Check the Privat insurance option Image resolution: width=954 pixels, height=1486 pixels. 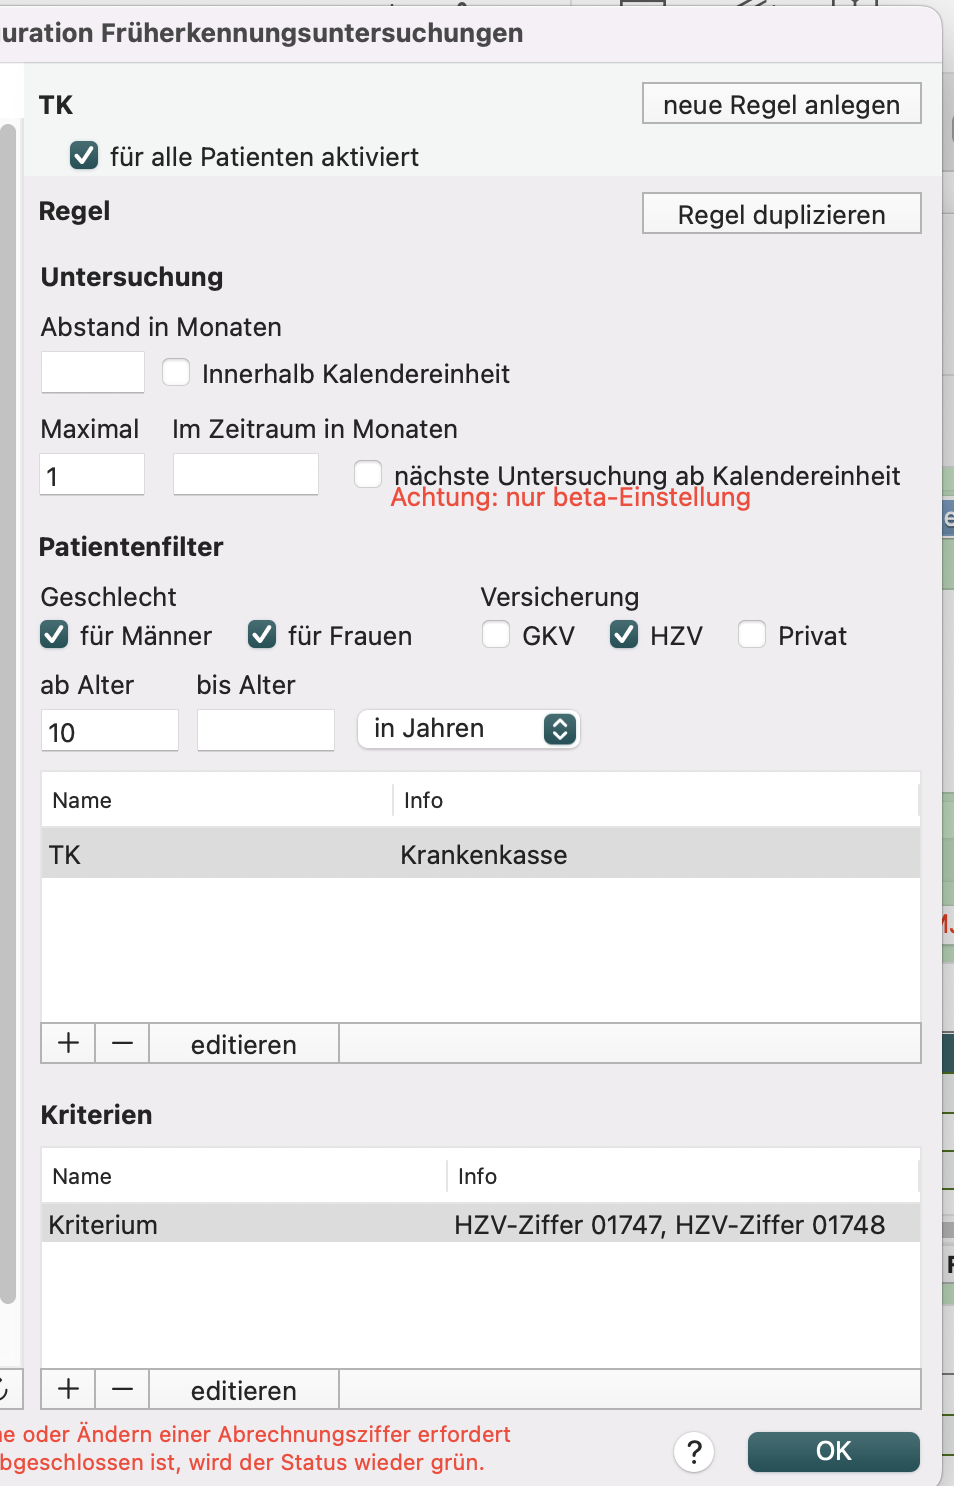pyautogui.click(x=752, y=635)
